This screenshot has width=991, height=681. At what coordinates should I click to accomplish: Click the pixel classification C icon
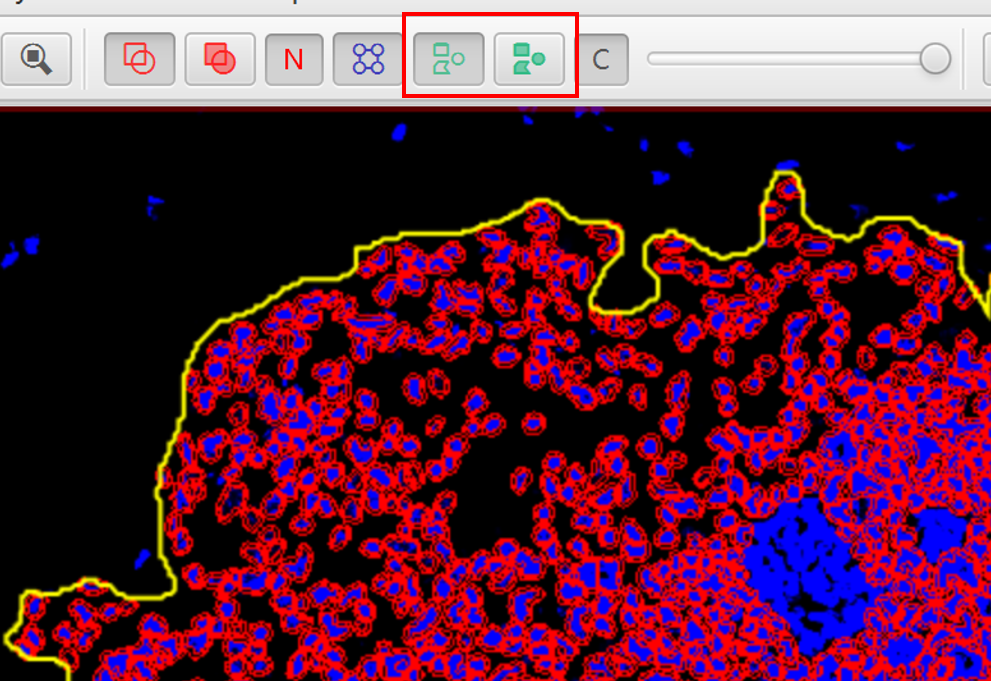[x=601, y=60]
